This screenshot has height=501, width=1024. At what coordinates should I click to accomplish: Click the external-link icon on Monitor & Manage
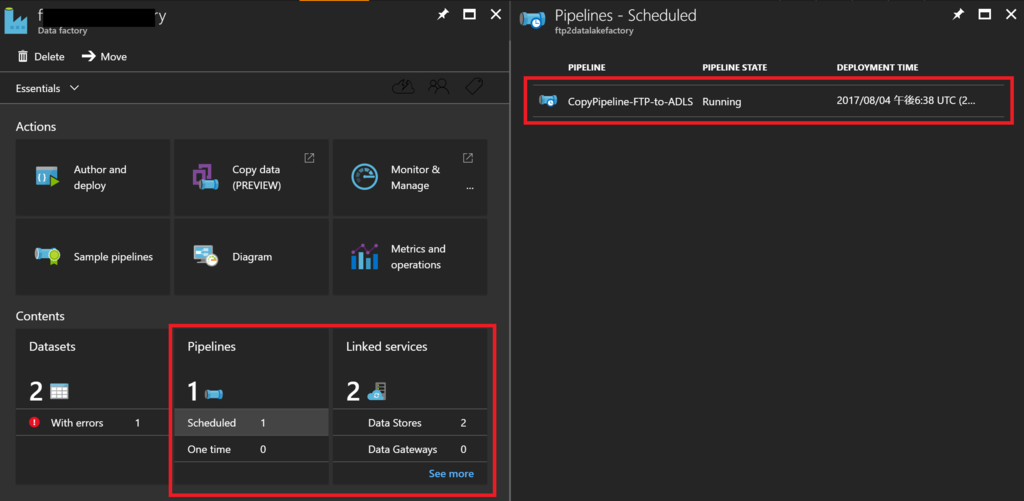[x=468, y=158]
